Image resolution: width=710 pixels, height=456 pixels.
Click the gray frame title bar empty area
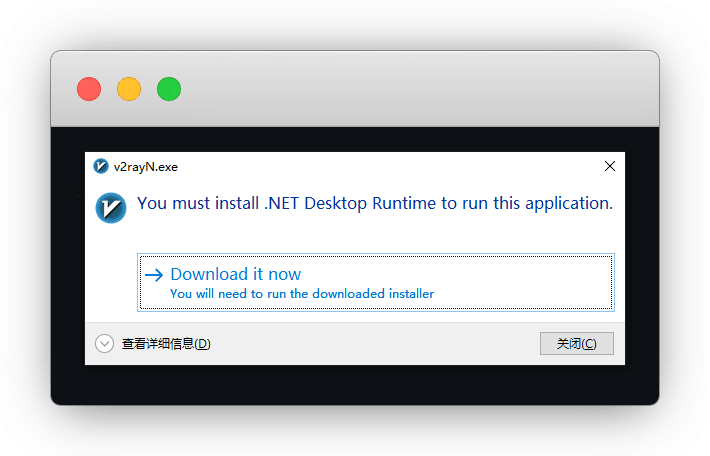click(408, 89)
